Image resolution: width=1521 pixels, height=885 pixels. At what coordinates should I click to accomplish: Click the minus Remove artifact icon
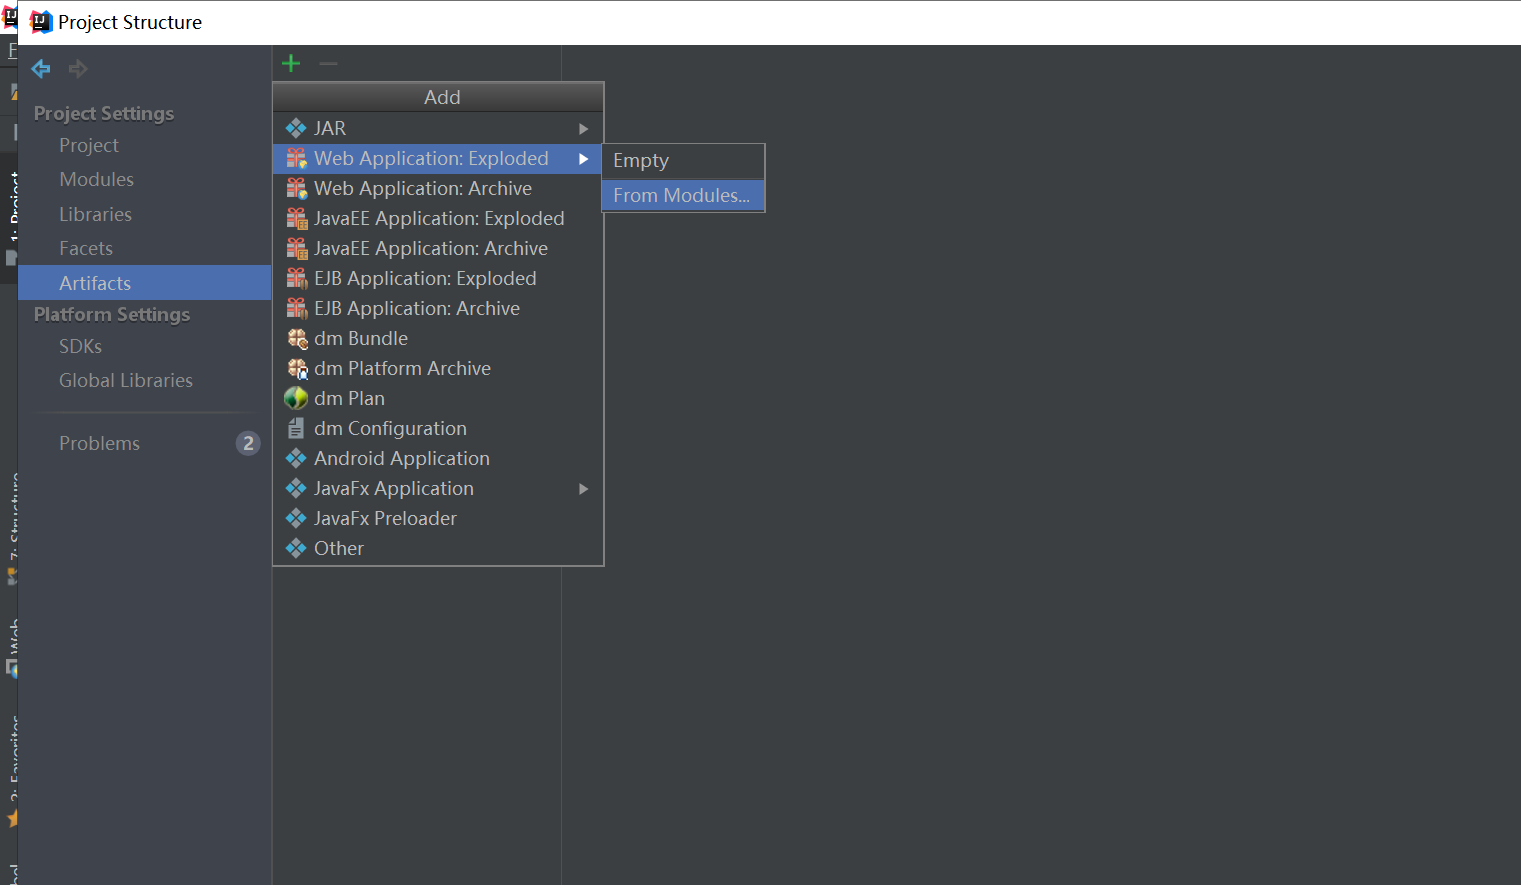[x=329, y=64]
